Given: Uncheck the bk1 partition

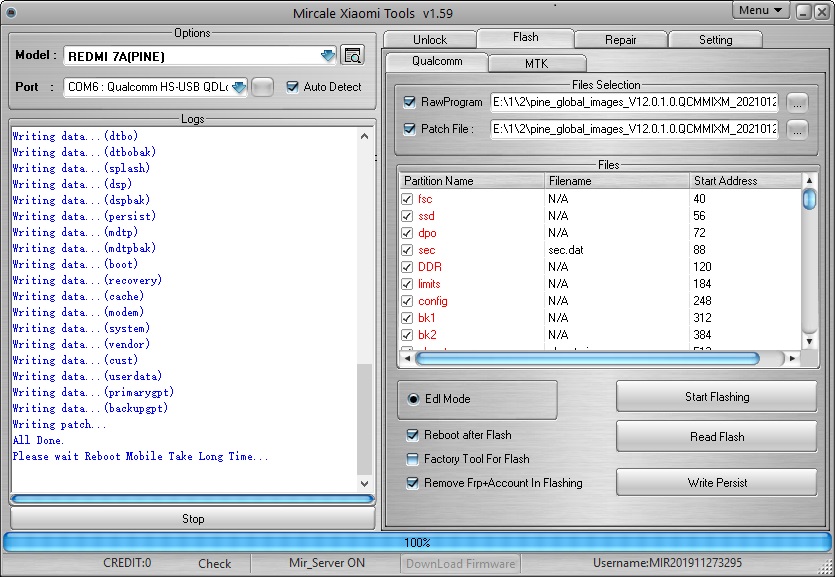Looking at the screenshot, I should pyautogui.click(x=407, y=318).
